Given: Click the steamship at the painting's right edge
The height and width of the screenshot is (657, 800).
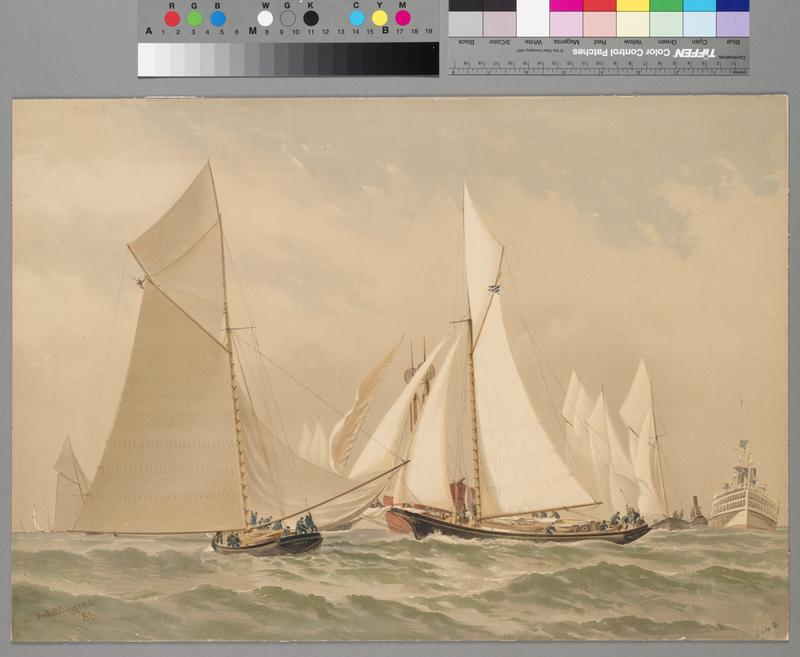Looking at the screenshot, I should [743, 490].
